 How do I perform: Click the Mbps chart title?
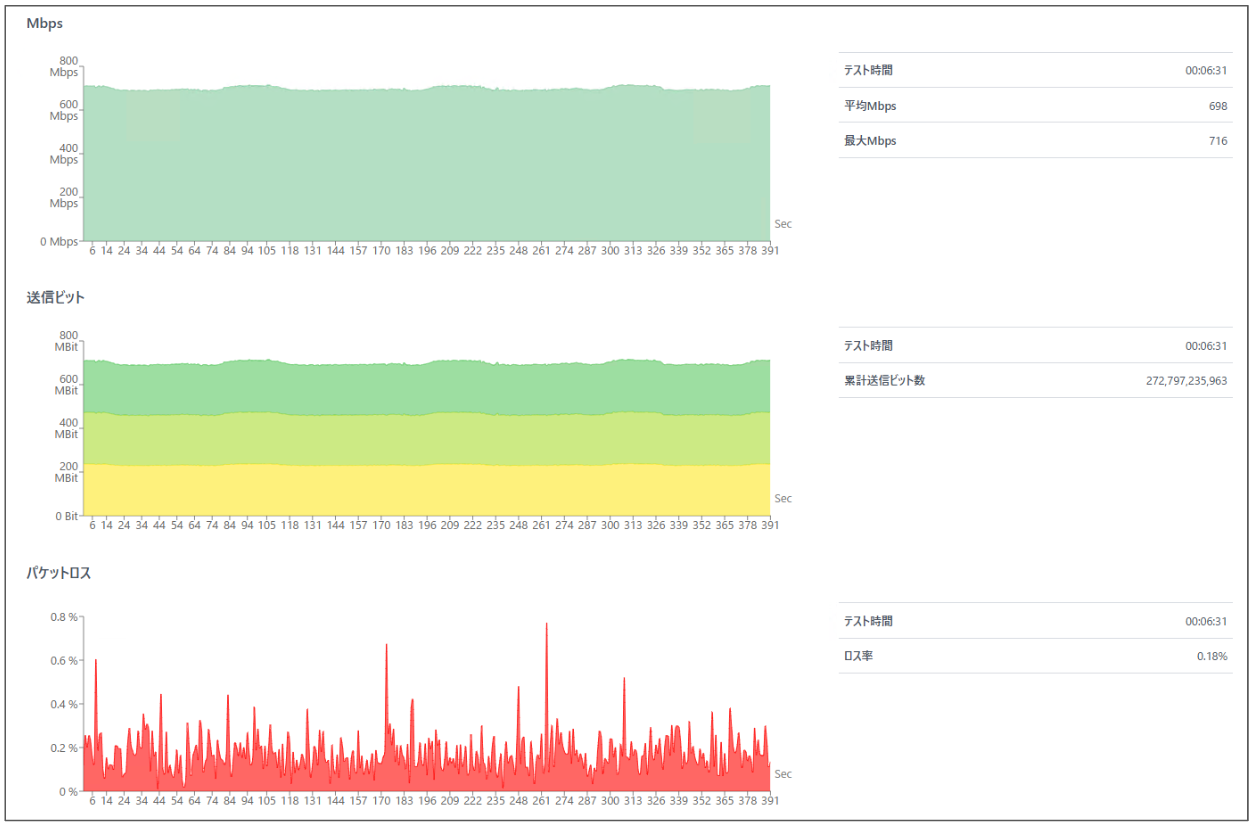(45, 23)
